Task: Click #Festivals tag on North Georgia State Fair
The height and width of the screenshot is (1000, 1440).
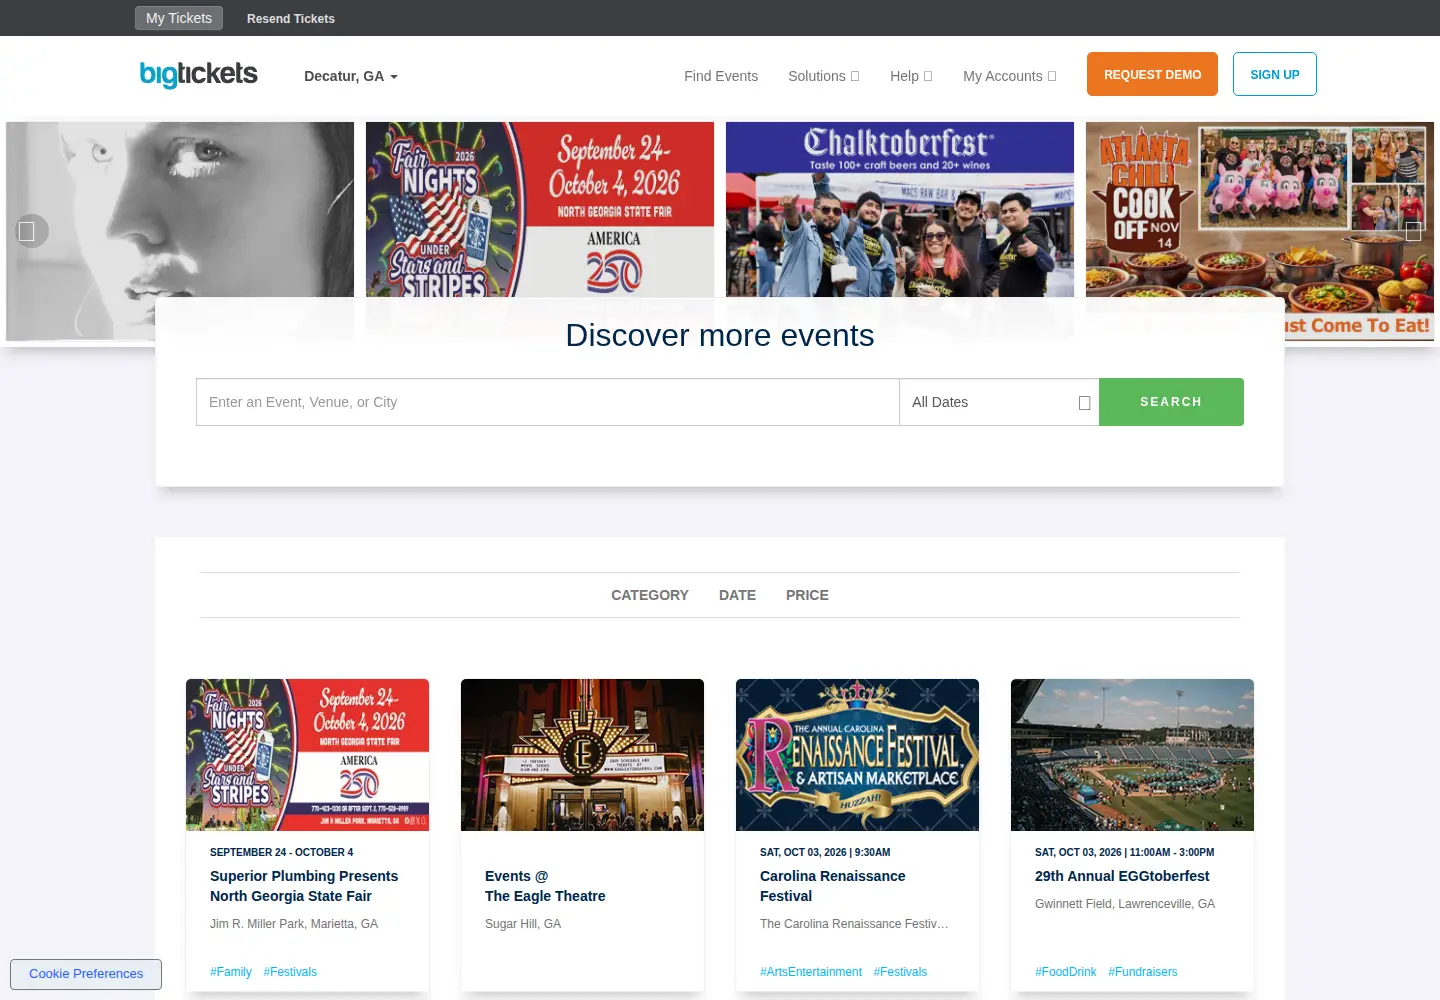Action: click(290, 972)
